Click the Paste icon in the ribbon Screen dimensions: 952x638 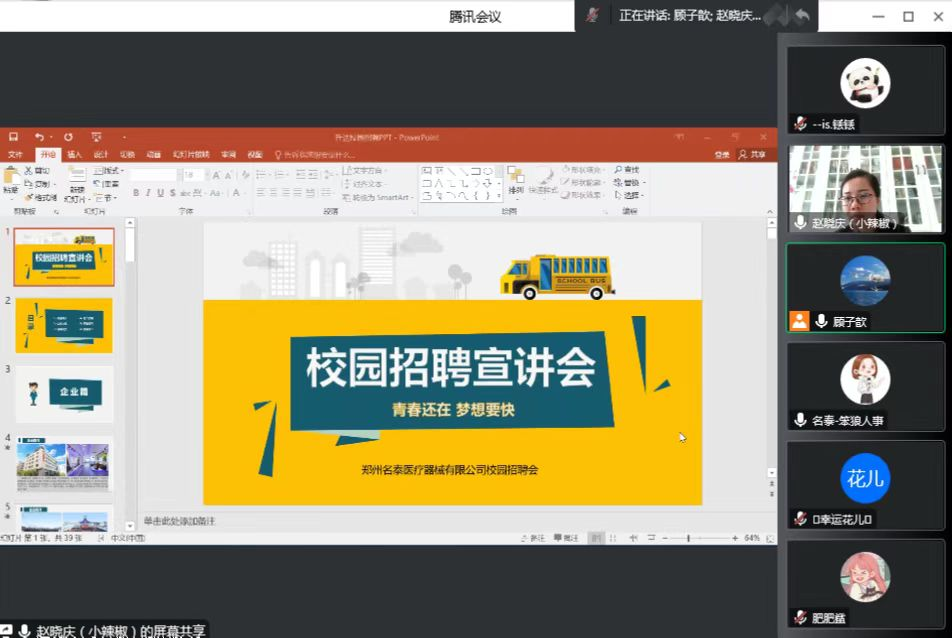[10, 178]
